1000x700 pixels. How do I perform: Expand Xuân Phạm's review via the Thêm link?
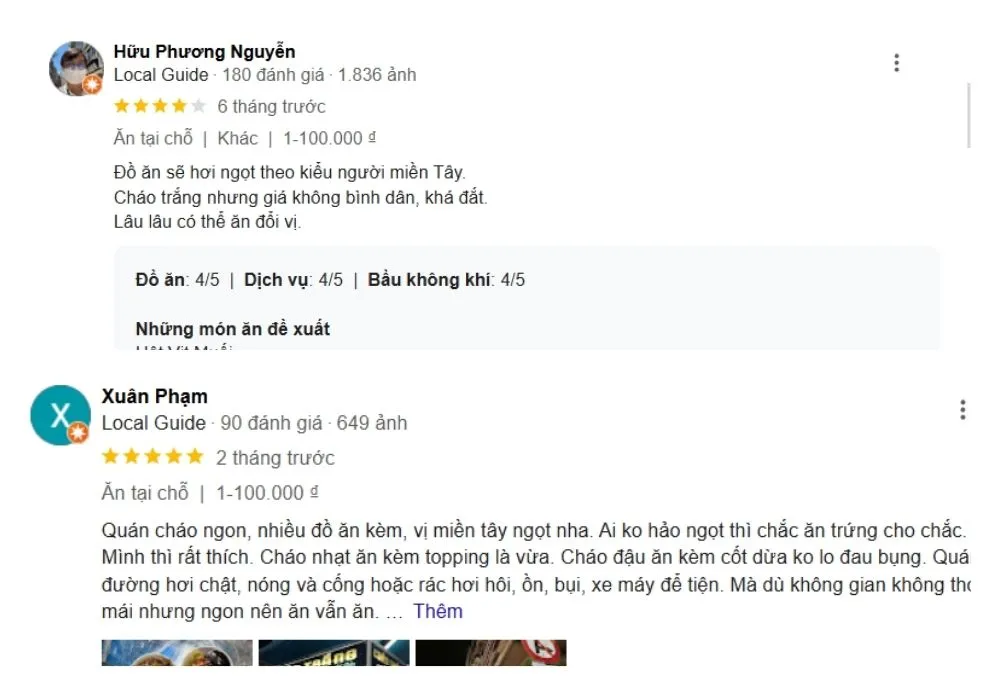[440, 611]
